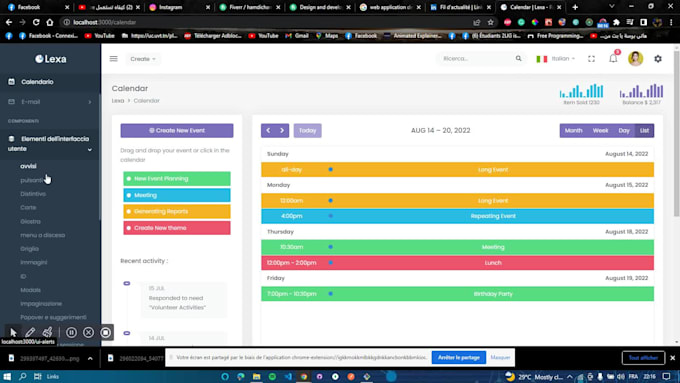Open the Windows taskbar search
The width and height of the screenshot is (680, 383).
23,376
